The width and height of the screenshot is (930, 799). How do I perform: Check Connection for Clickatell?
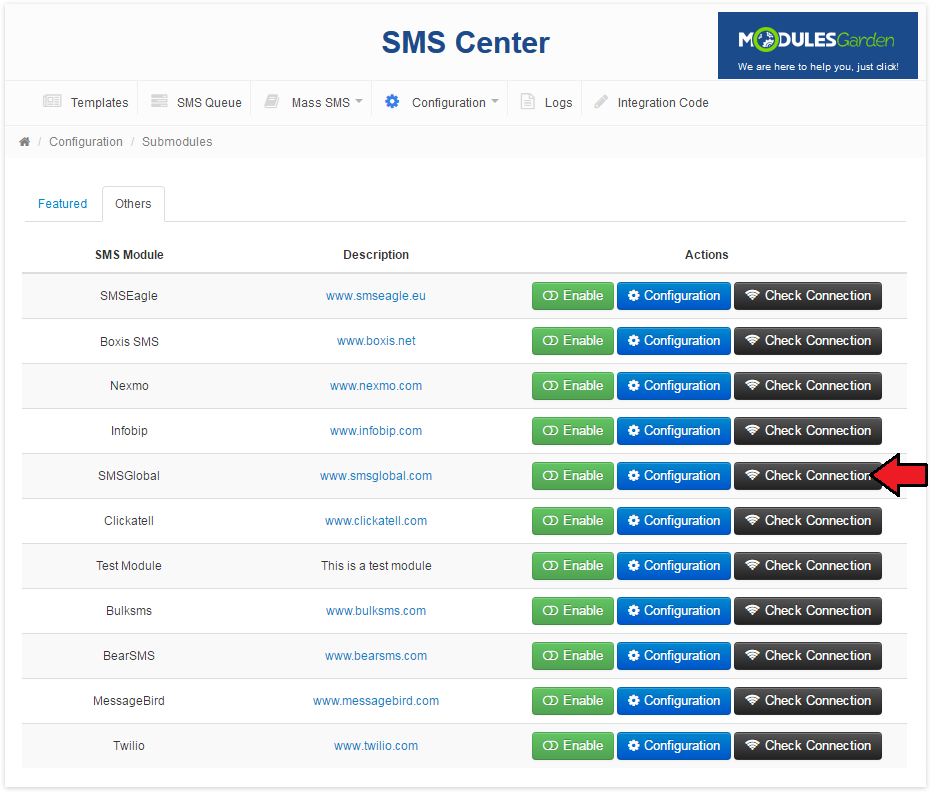click(808, 521)
